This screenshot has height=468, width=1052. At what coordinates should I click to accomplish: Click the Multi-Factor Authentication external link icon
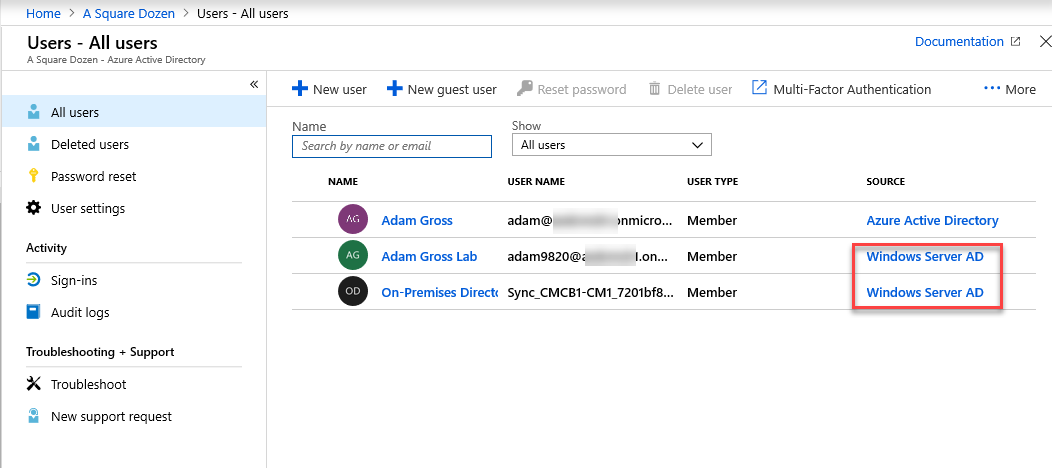click(759, 88)
